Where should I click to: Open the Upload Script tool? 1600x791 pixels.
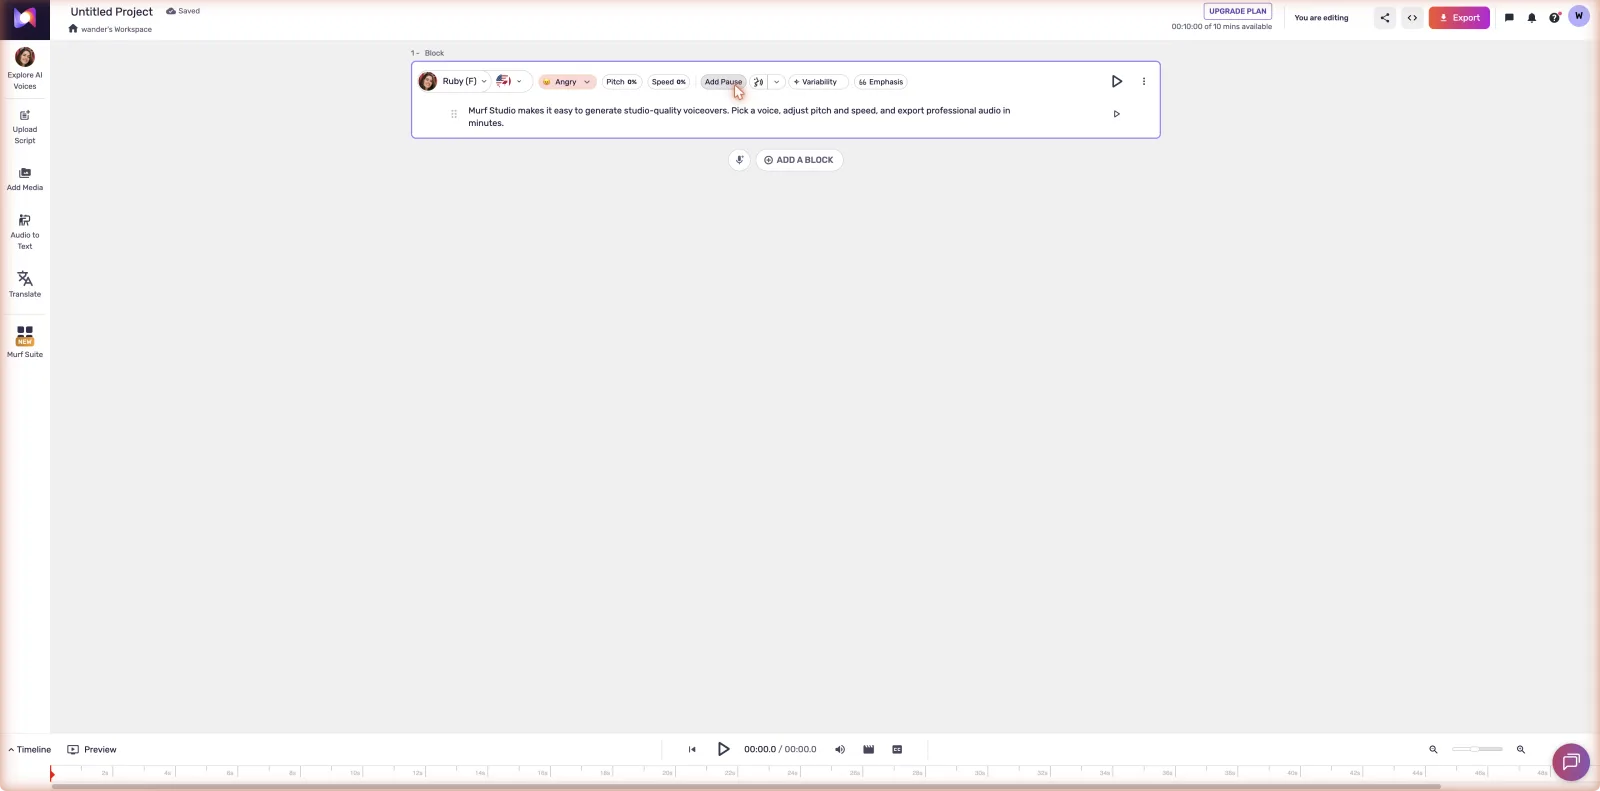(25, 127)
